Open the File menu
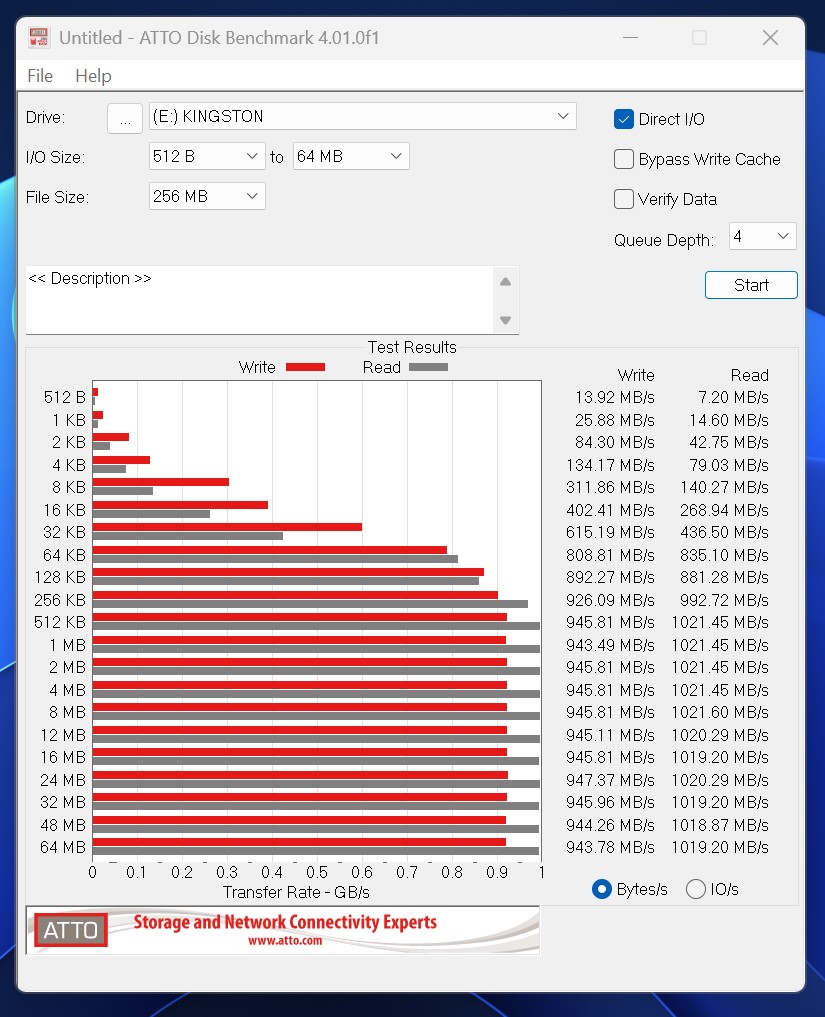 coord(40,76)
